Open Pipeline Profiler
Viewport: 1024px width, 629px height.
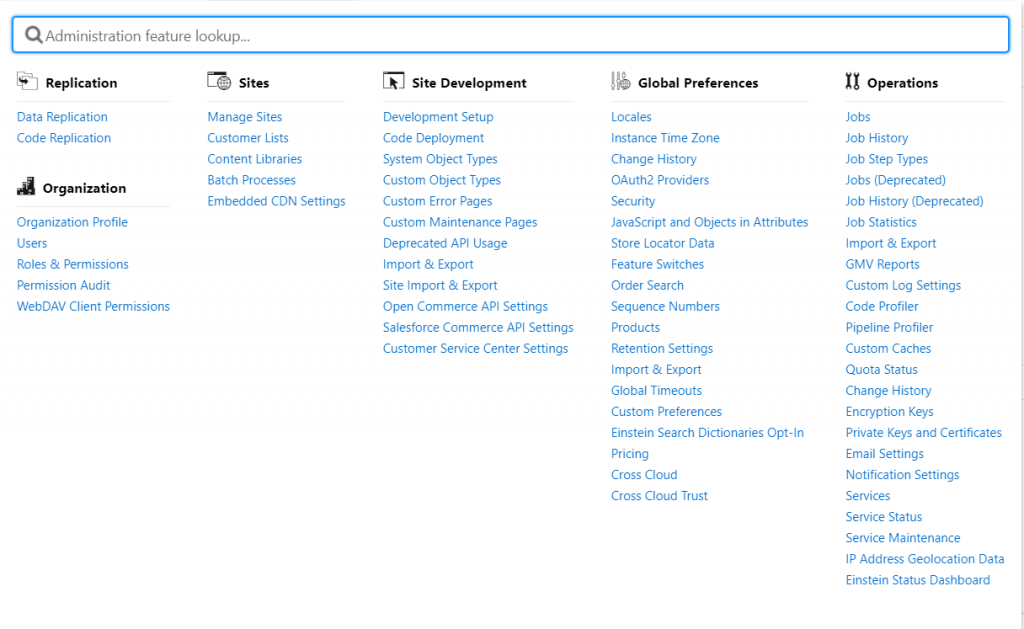click(x=889, y=327)
